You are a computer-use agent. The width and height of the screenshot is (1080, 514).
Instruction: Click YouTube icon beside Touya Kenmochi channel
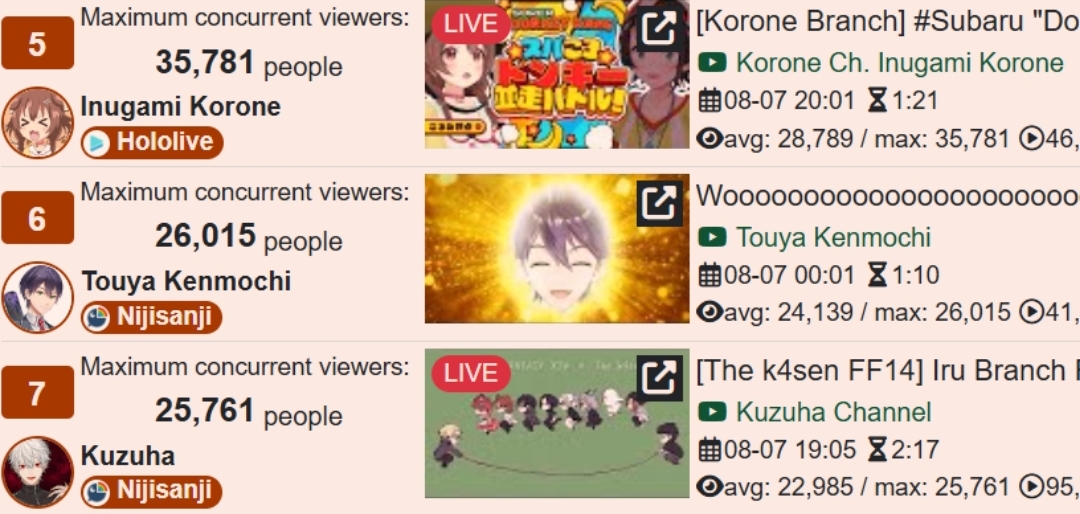tap(712, 238)
